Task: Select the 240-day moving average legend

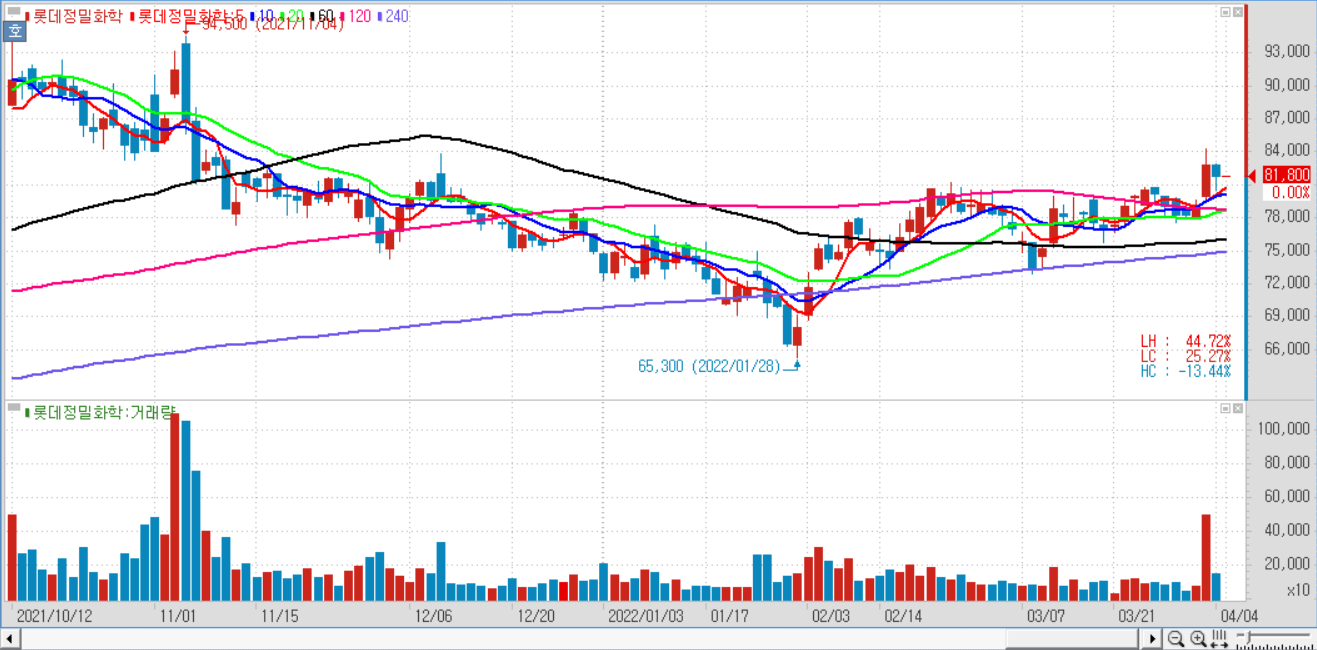Action: [394, 16]
